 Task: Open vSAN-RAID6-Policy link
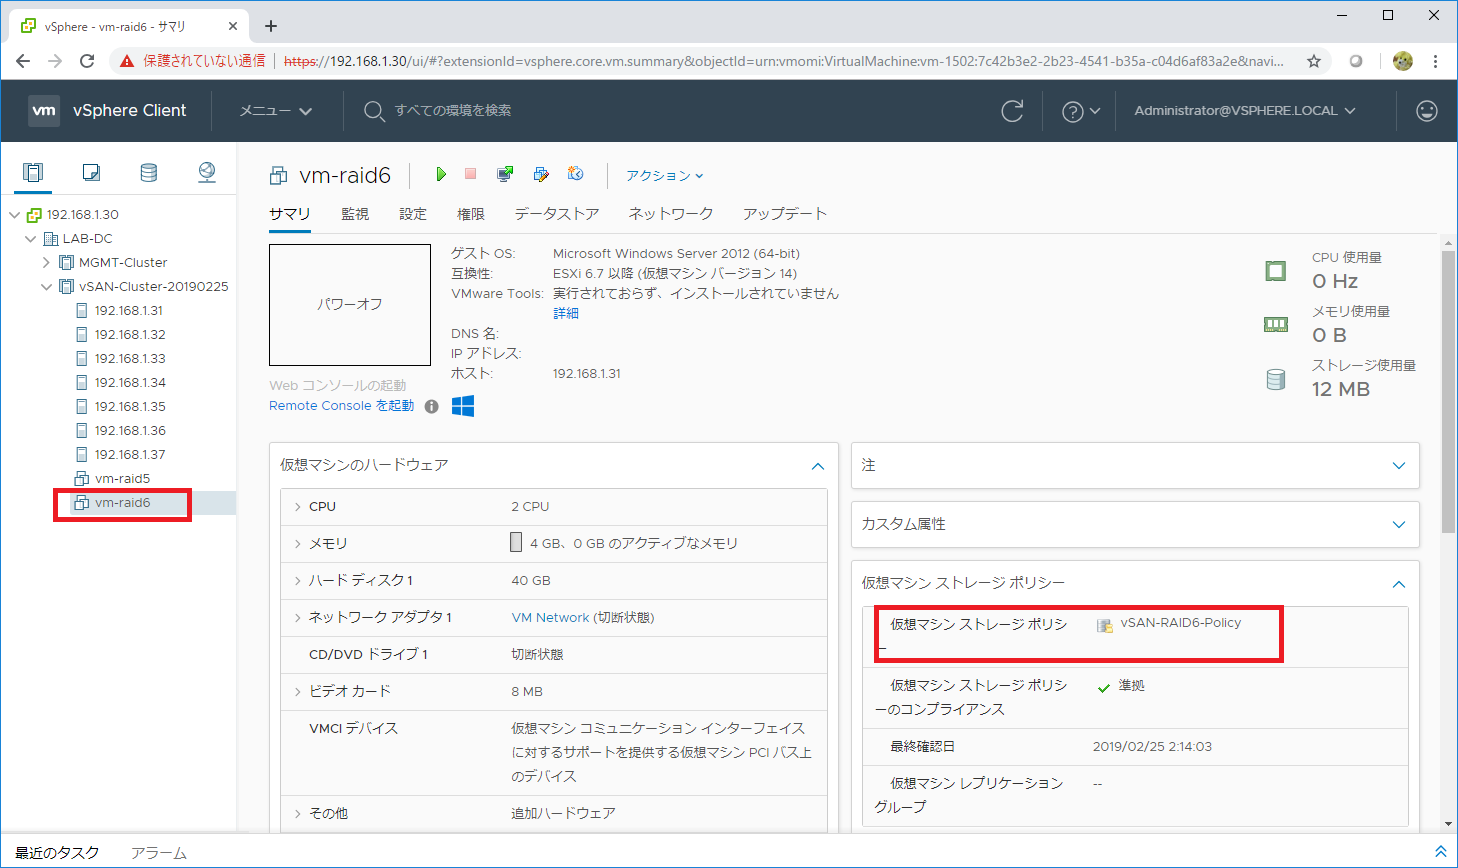1181,623
